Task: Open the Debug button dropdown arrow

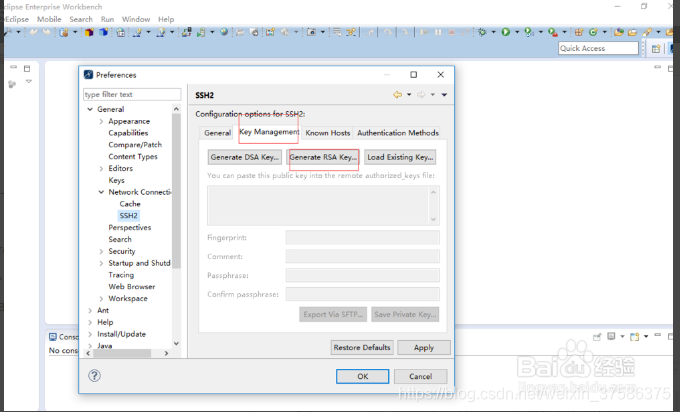Action: [494, 32]
